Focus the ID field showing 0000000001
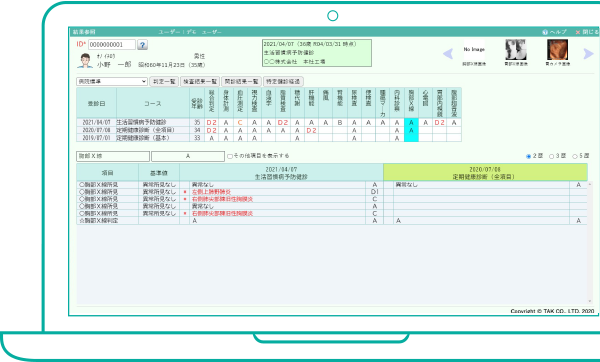This screenshot has width=600, height=362. [x=112, y=45]
